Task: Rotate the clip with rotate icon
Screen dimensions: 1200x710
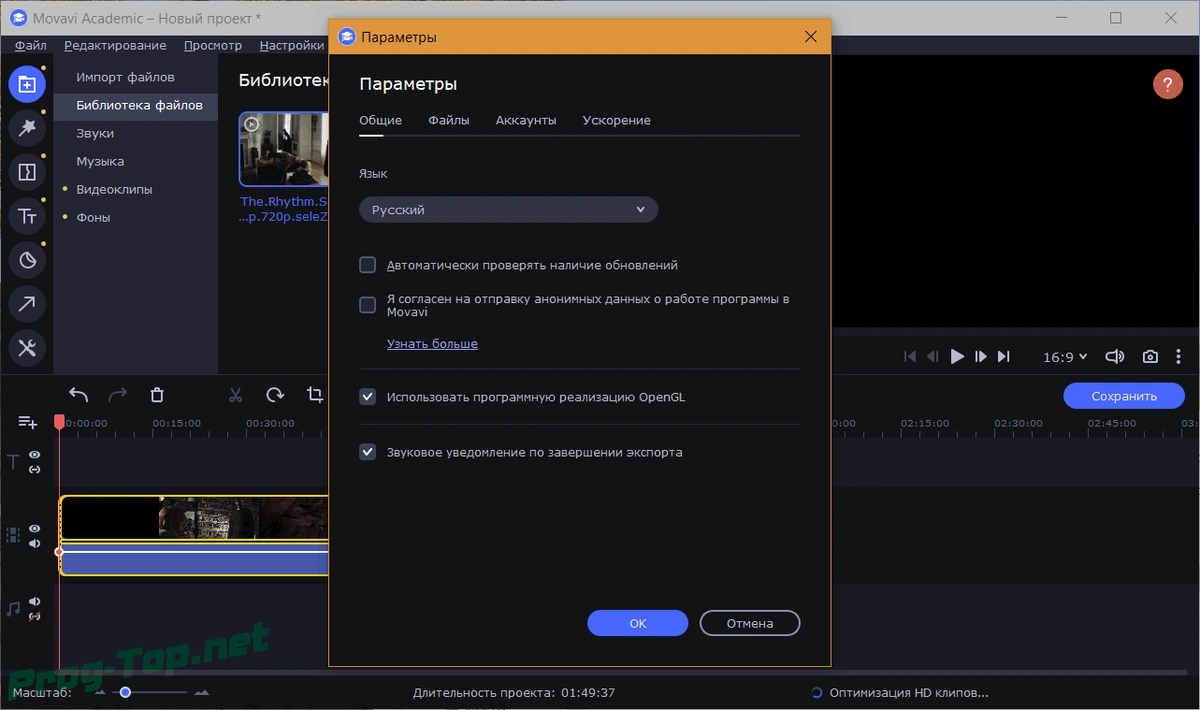Action: pyautogui.click(x=275, y=395)
